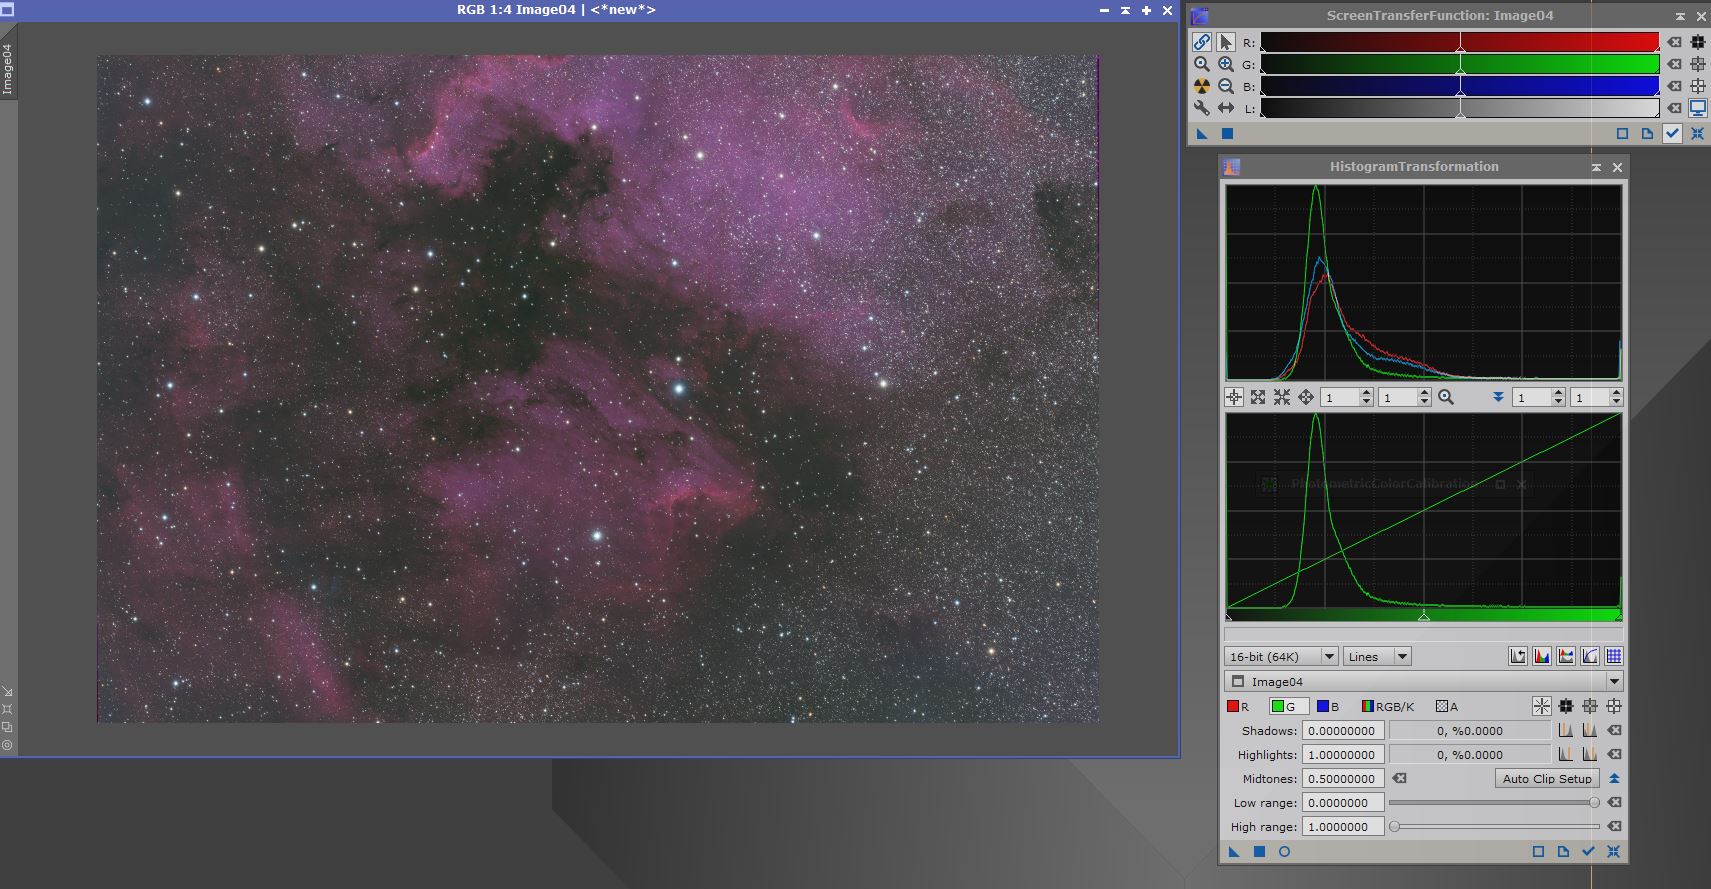
Task: Toggle Enable STF monitor icon
Action: (1698, 108)
